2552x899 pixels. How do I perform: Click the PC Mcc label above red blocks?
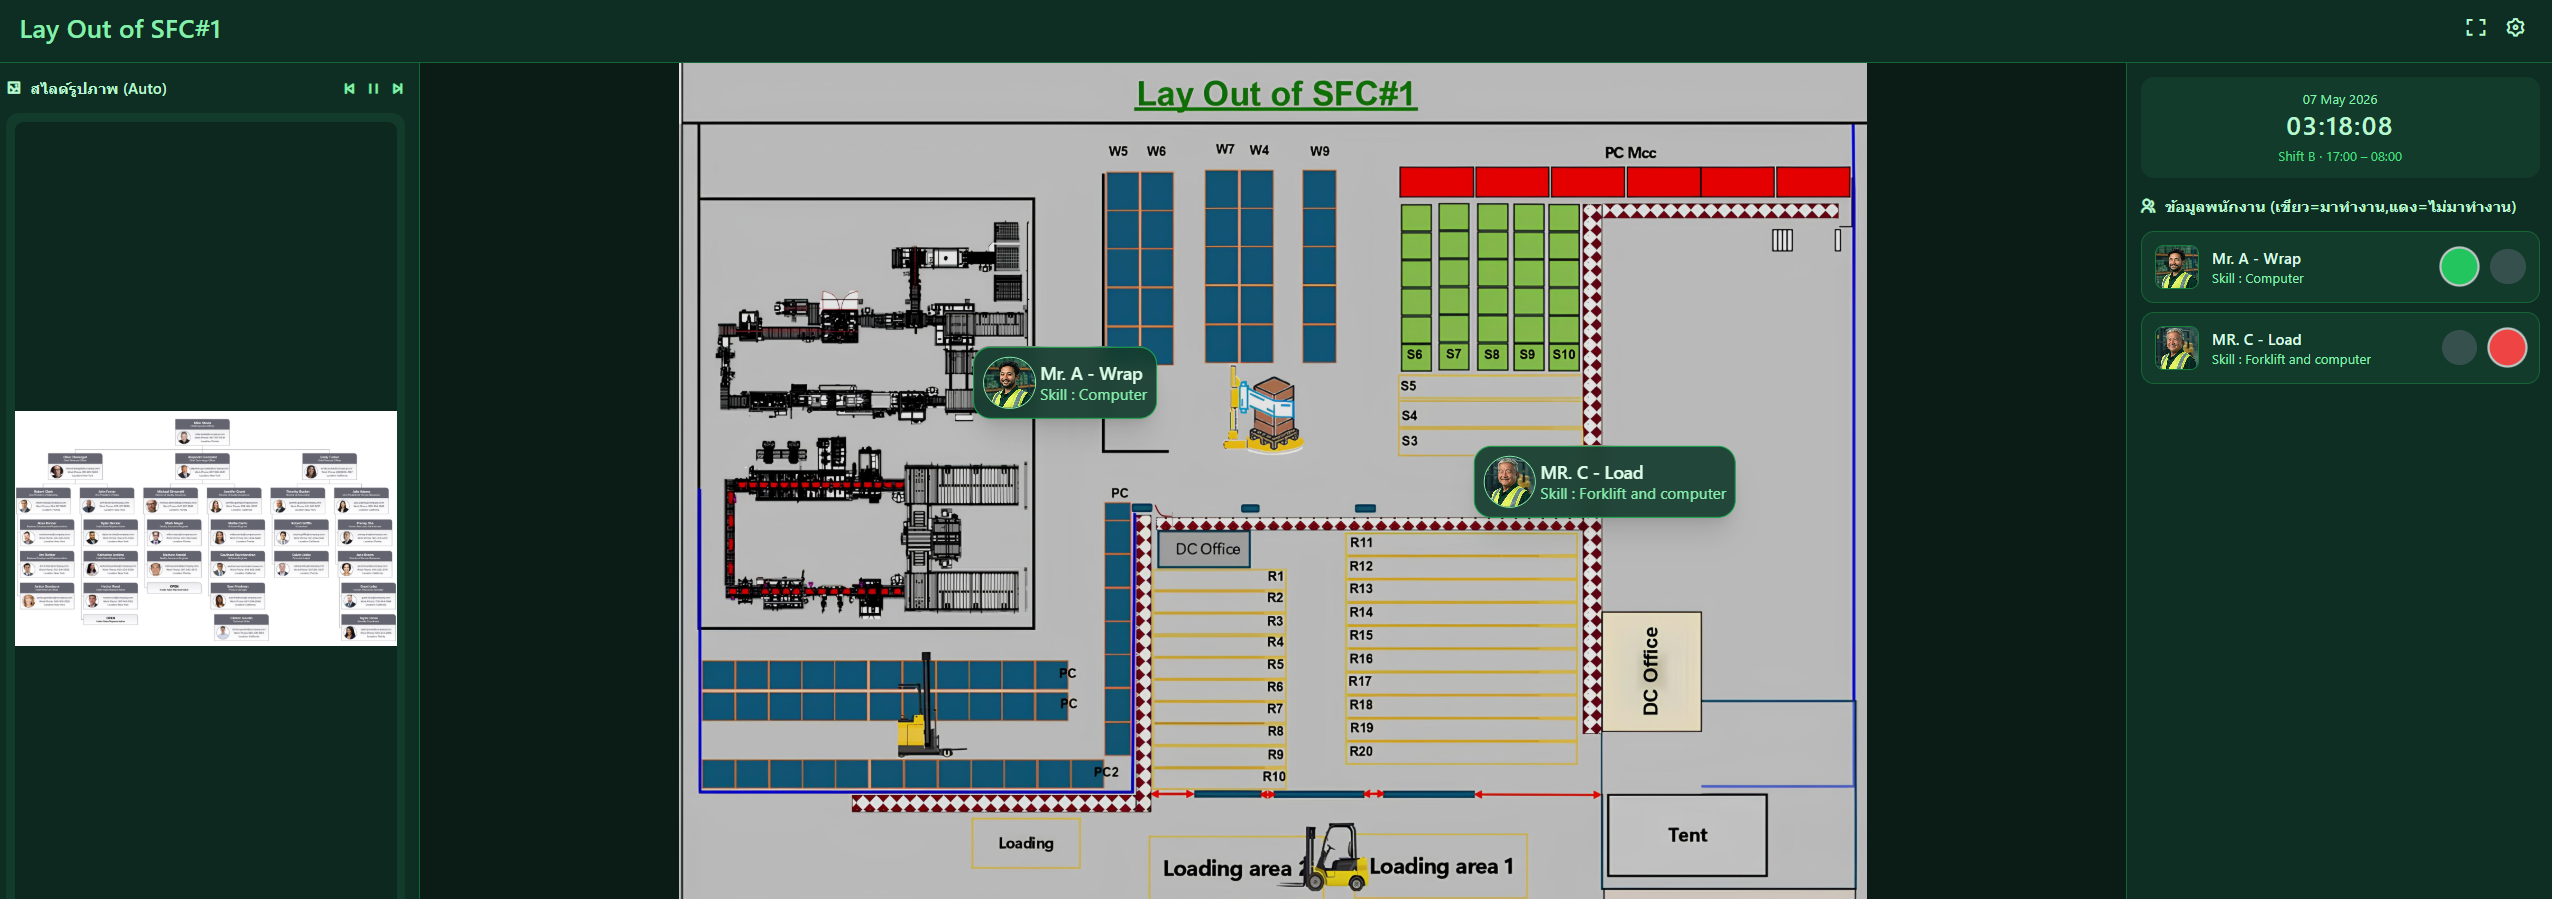tap(1630, 153)
